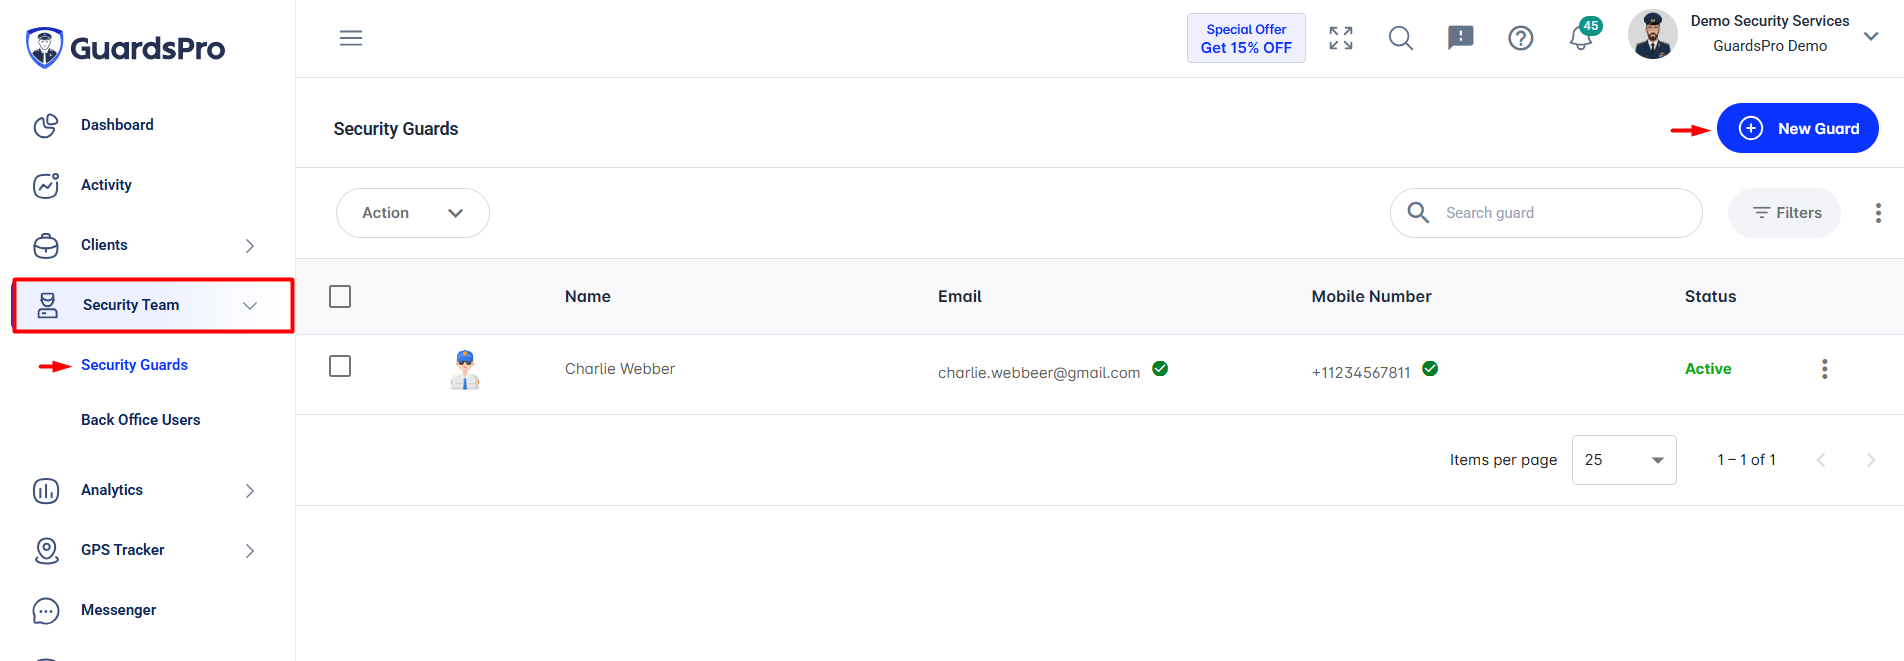This screenshot has height=661, width=1904.
Task: Toggle the hamburger sidebar menu
Action: pos(351,38)
